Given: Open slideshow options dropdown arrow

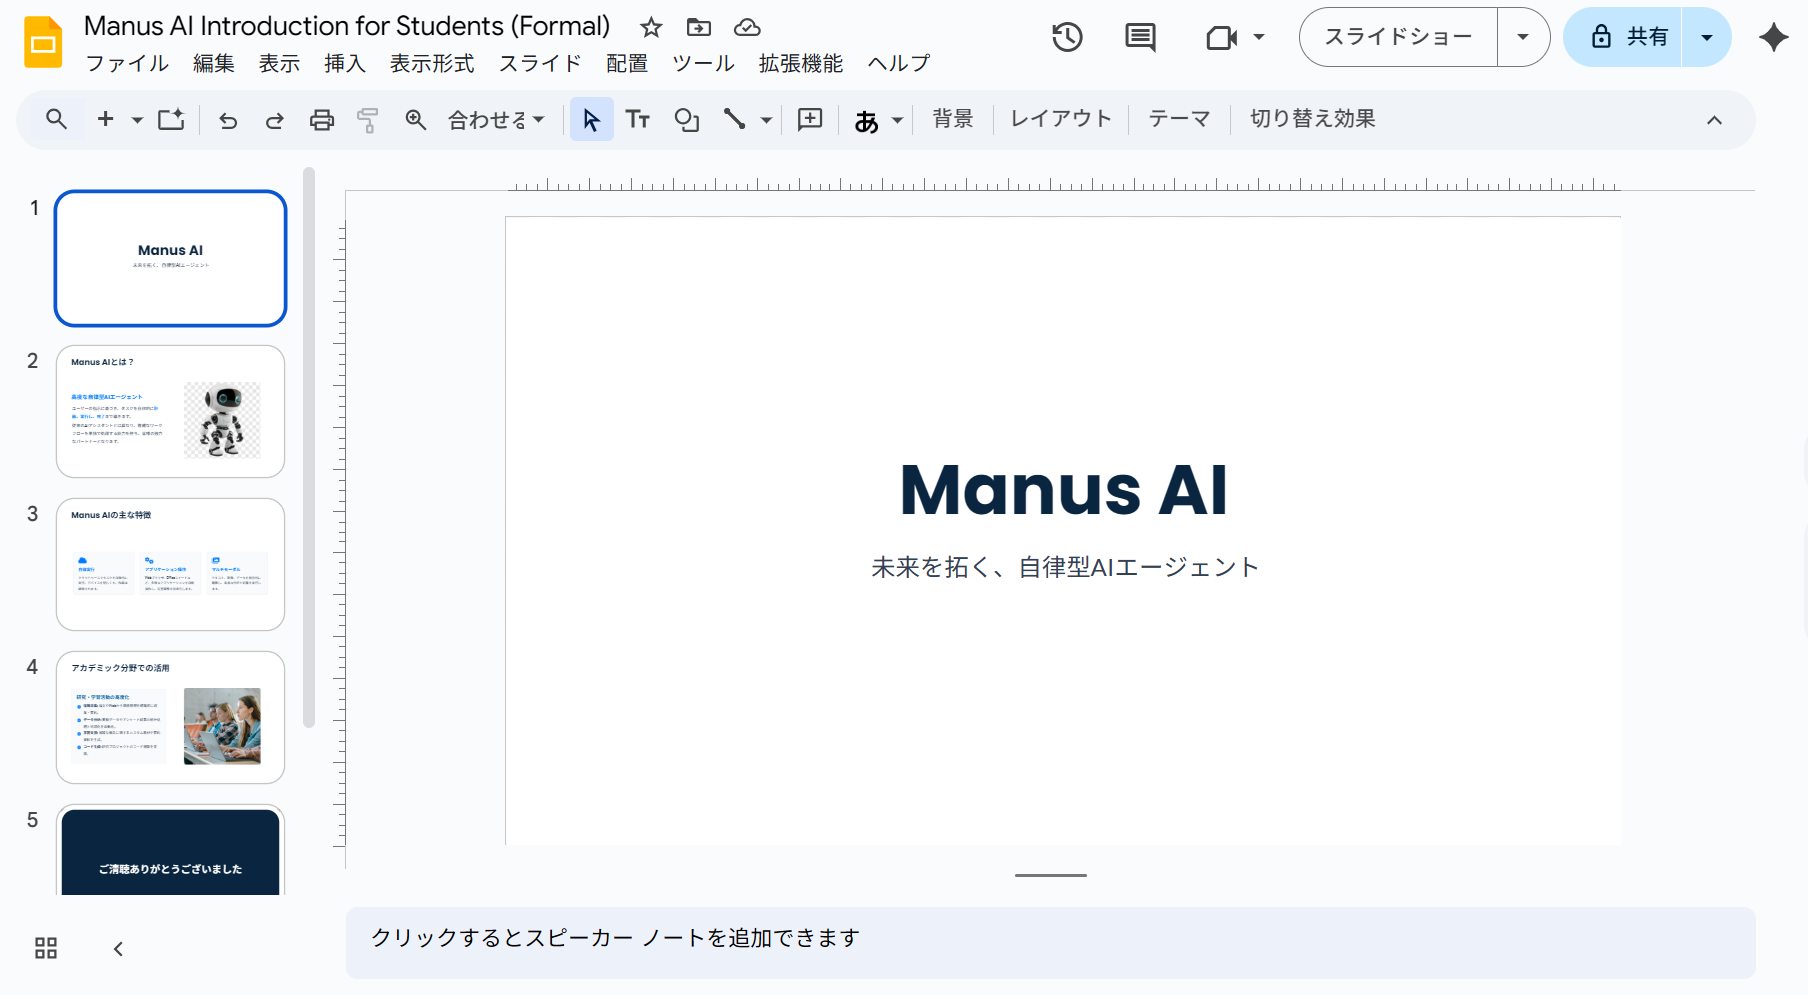Looking at the screenshot, I should pos(1523,38).
